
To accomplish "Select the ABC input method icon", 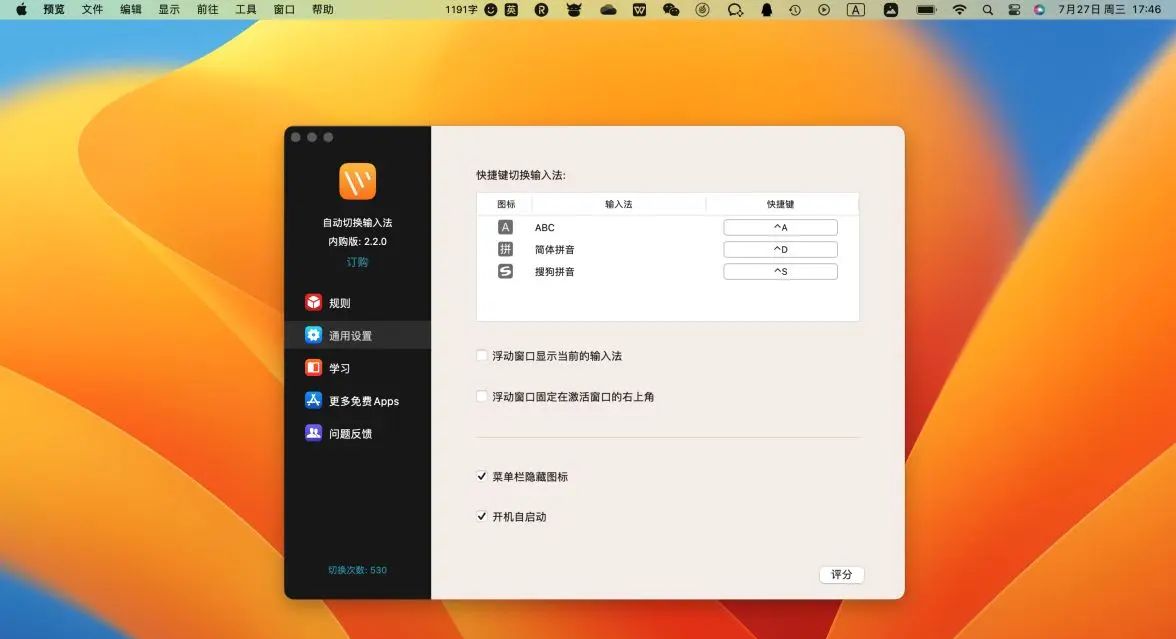I will 507,227.
